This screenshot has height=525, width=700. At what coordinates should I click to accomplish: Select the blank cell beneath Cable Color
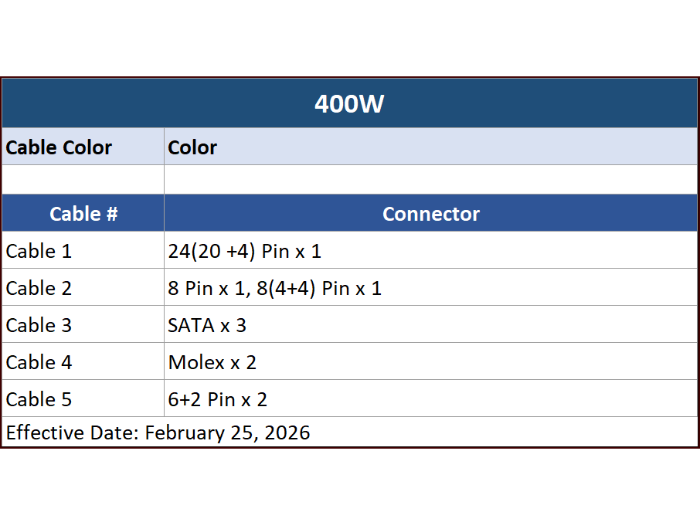[x=83, y=179]
